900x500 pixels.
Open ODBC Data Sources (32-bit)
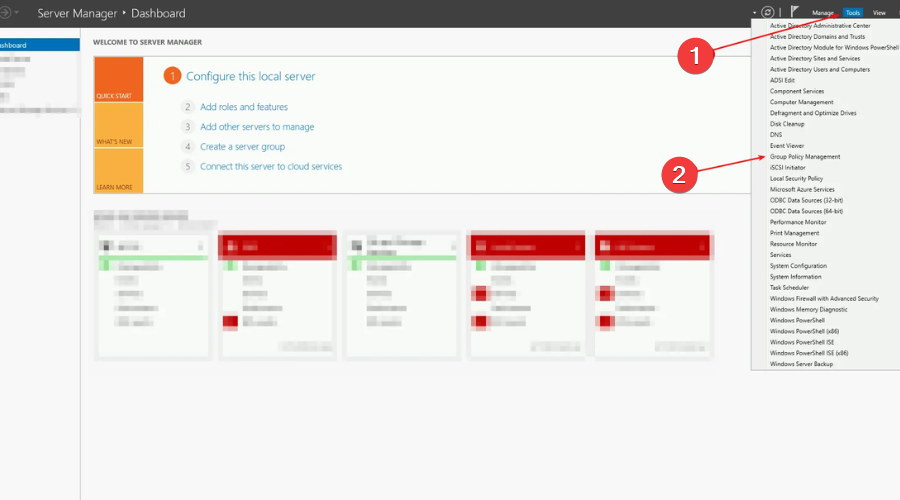[x=806, y=200]
